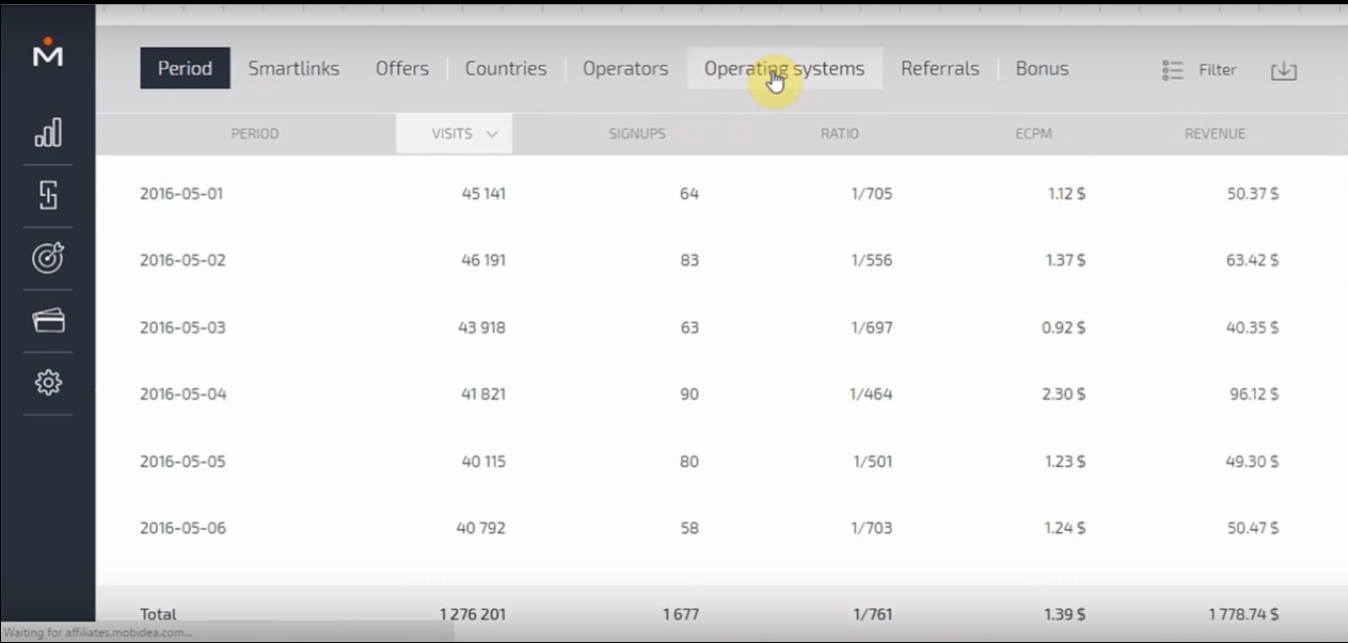Click the date 2016-05-04

(183, 394)
